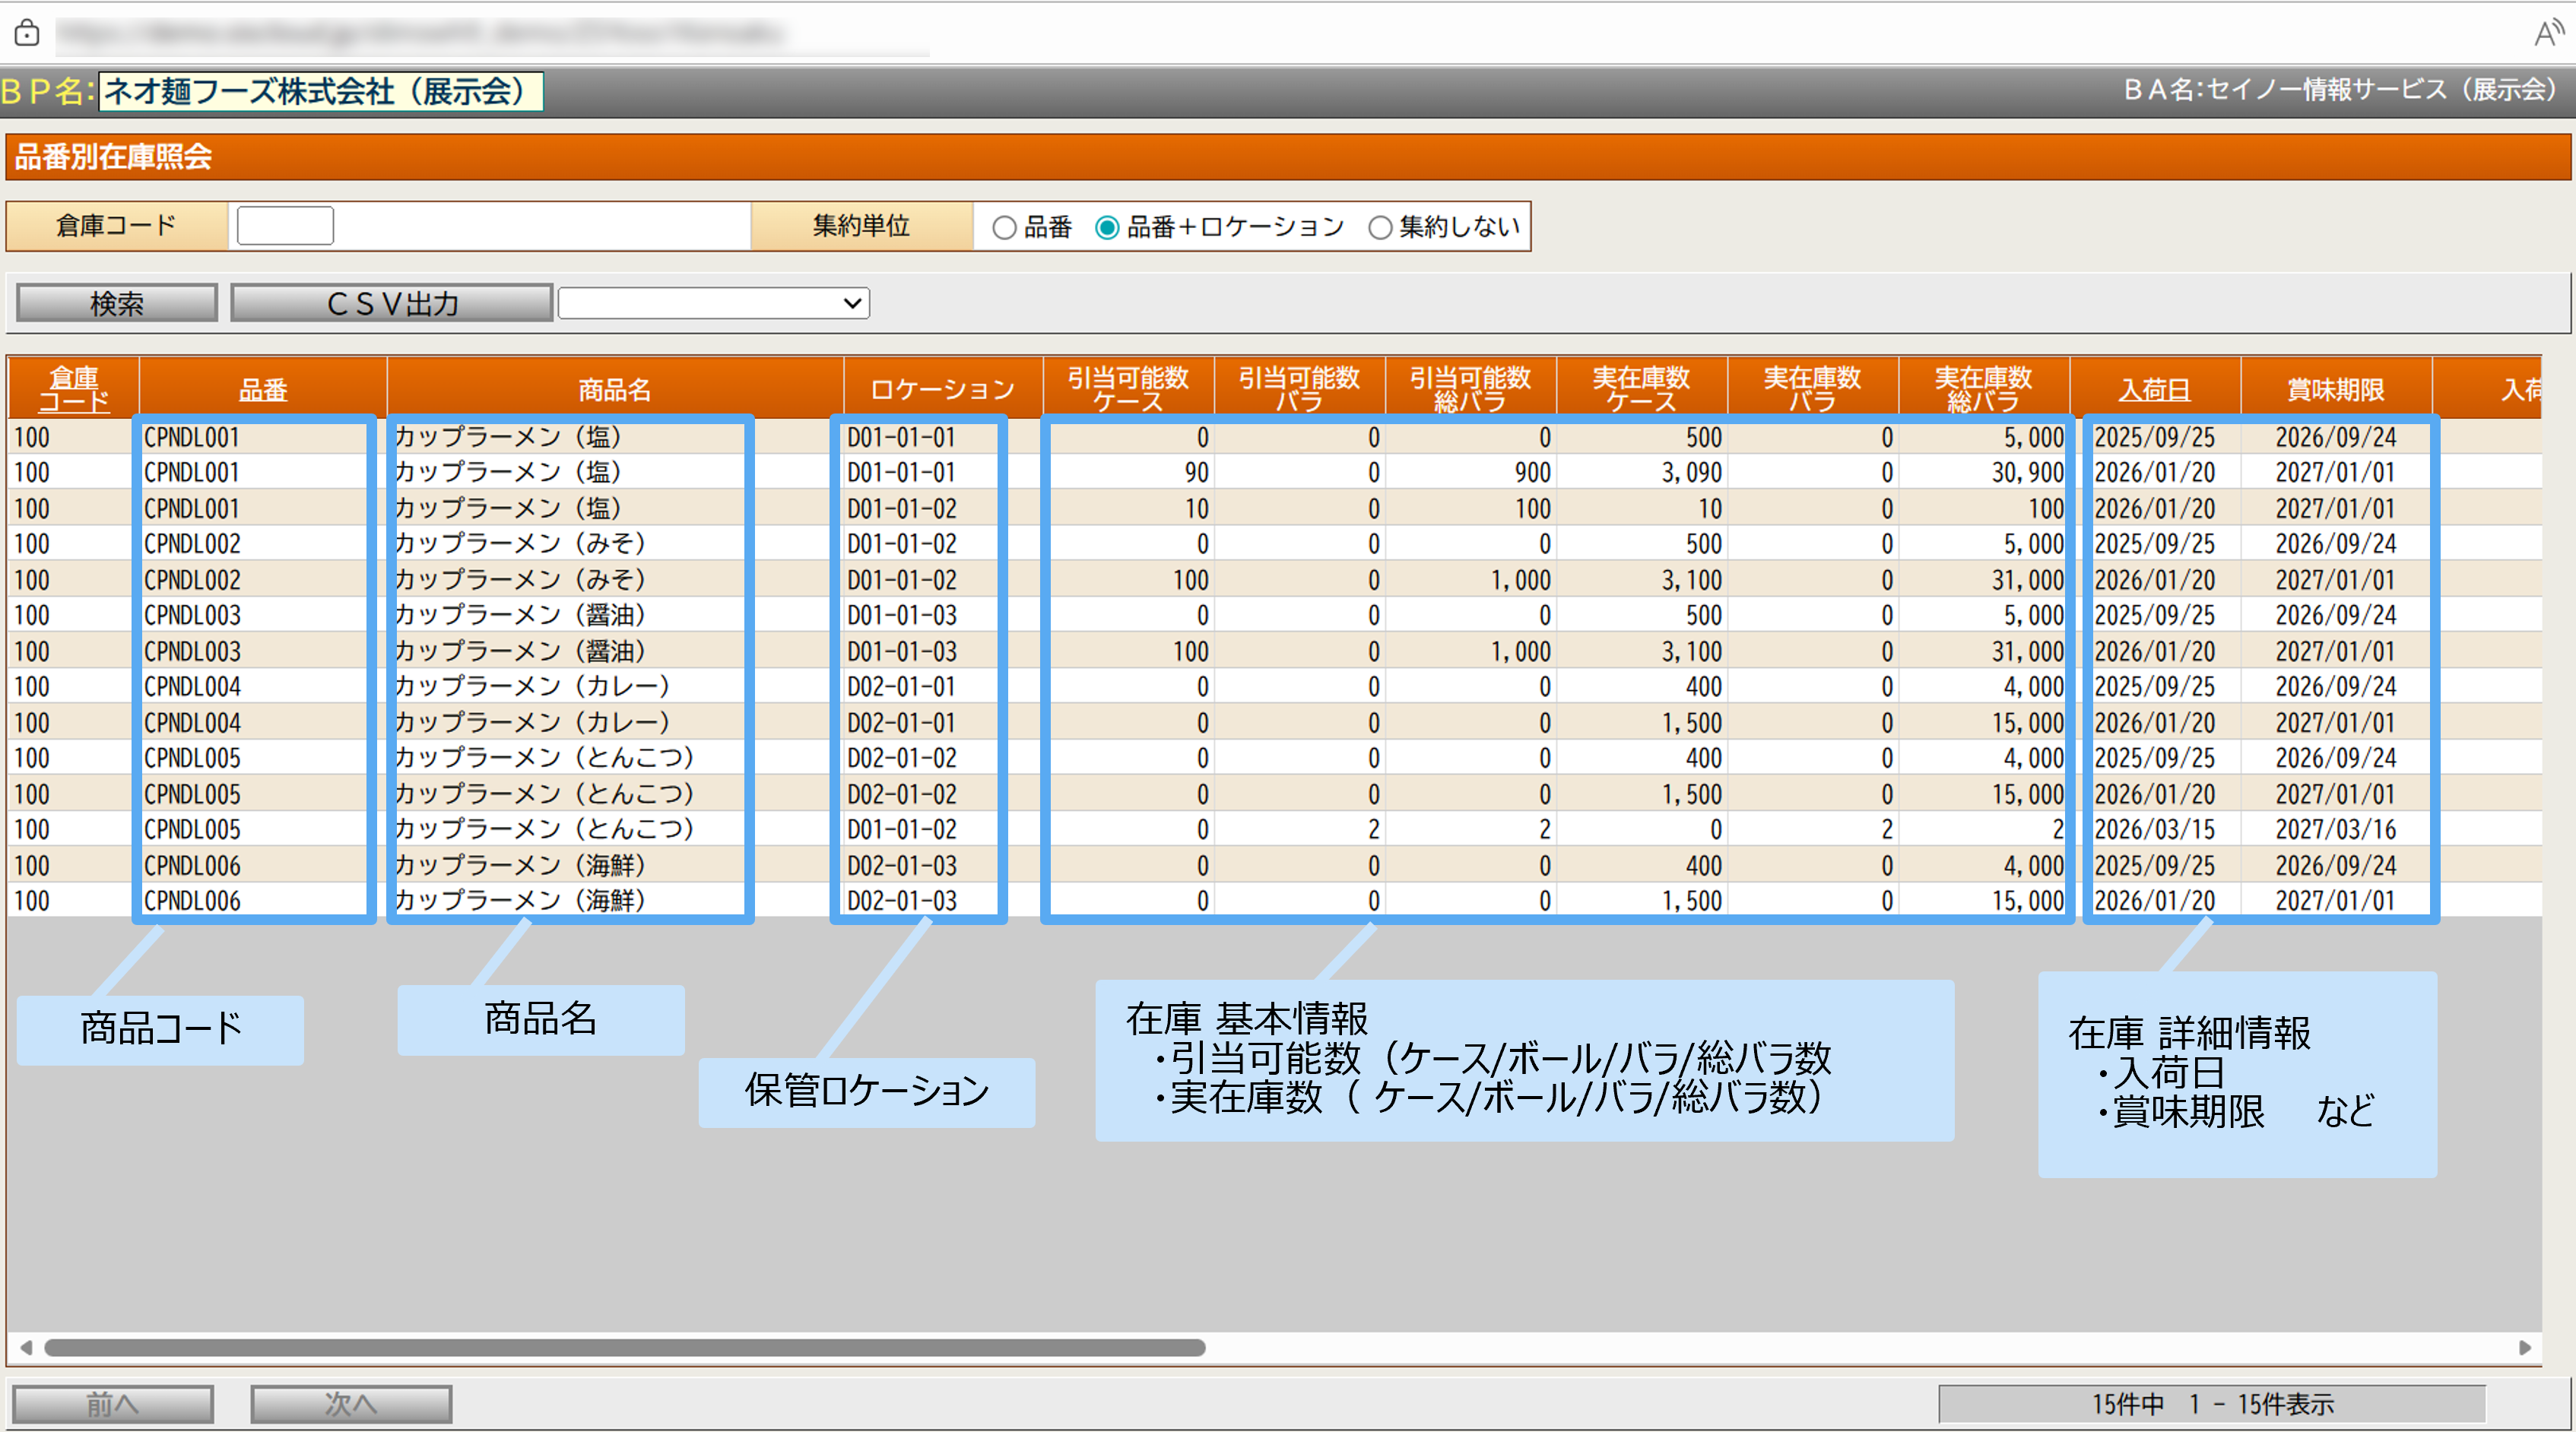
Task: Click the 賞味期限 column header
Action: (x=2336, y=389)
